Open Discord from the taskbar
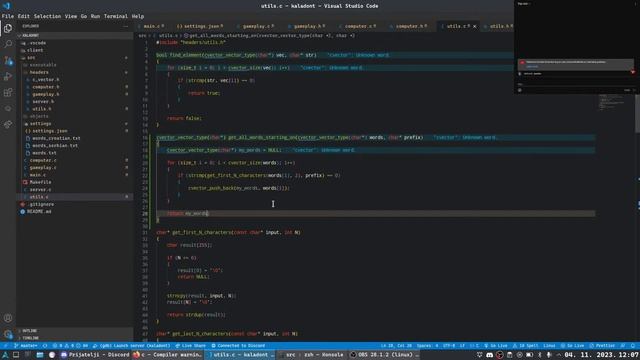640x360 pixels. pos(95,355)
